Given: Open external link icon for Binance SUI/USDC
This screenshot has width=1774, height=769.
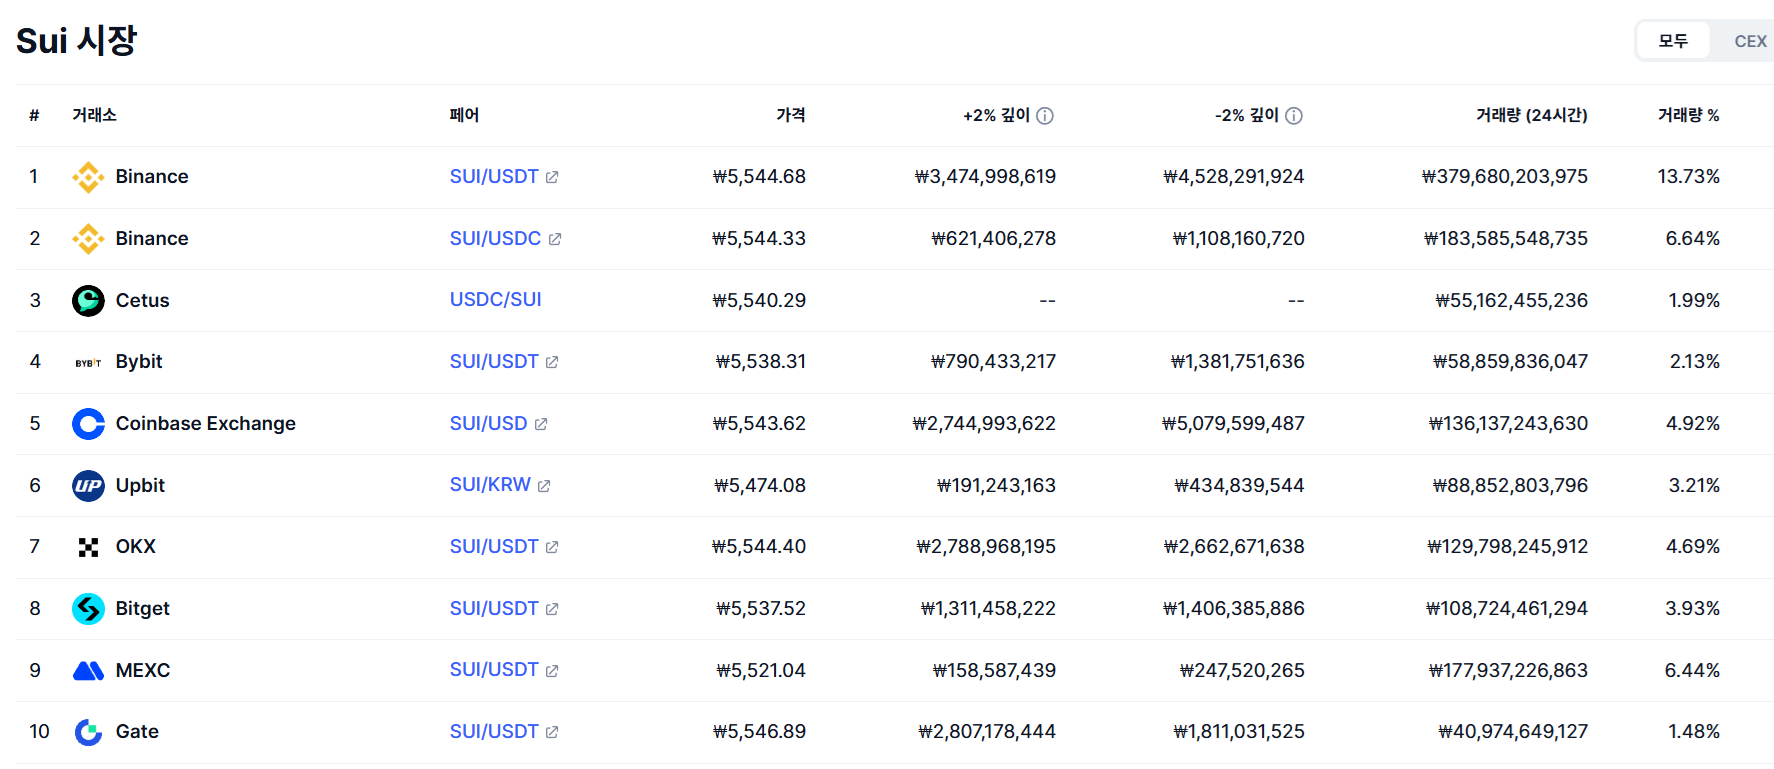Looking at the screenshot, I should point(555,239).
